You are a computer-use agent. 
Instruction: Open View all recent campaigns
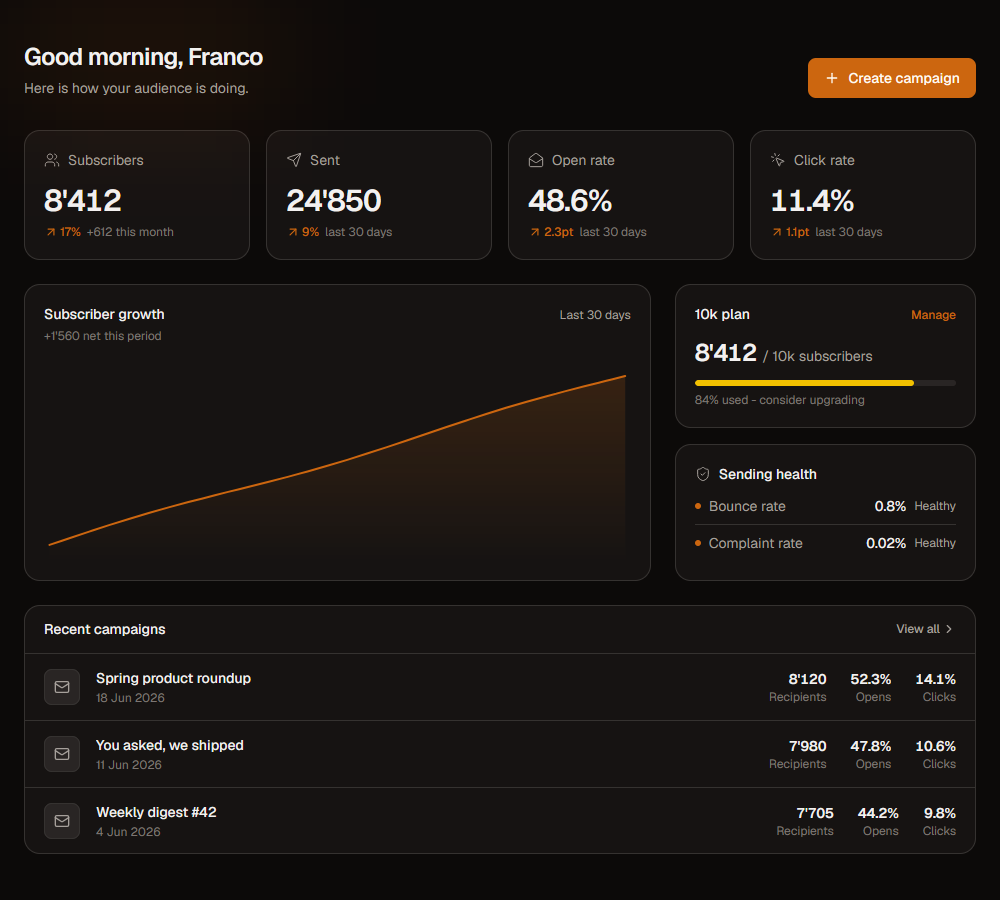coord(924,629)
